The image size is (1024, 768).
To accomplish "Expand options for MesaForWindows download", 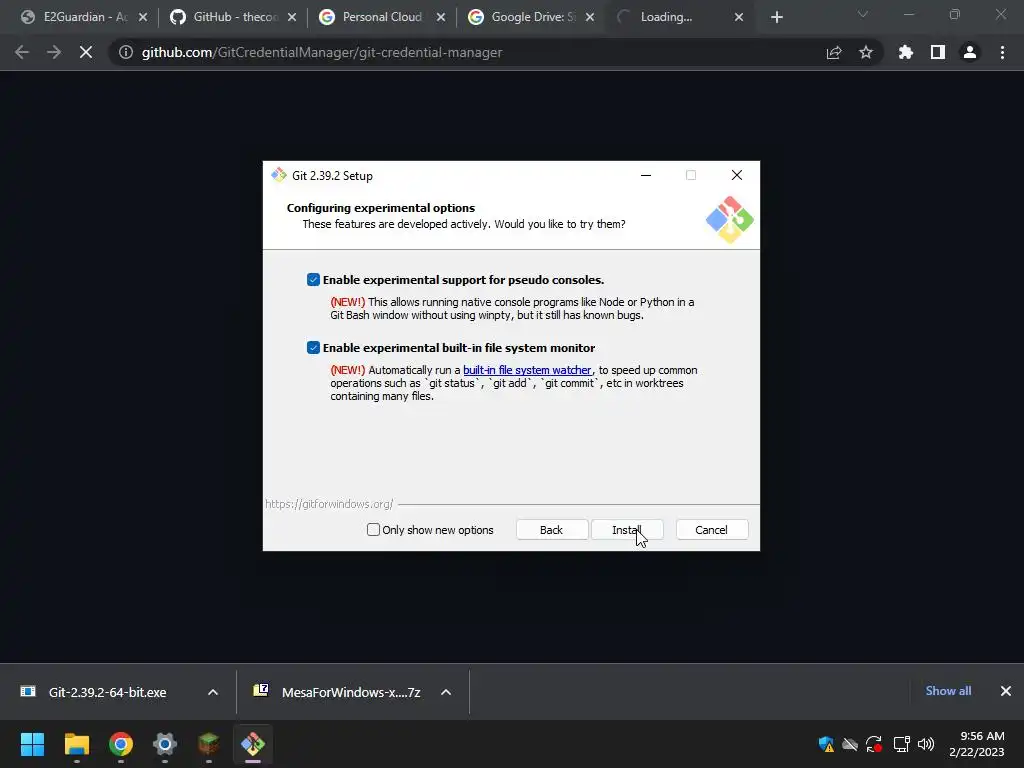I will pos(446,692).
